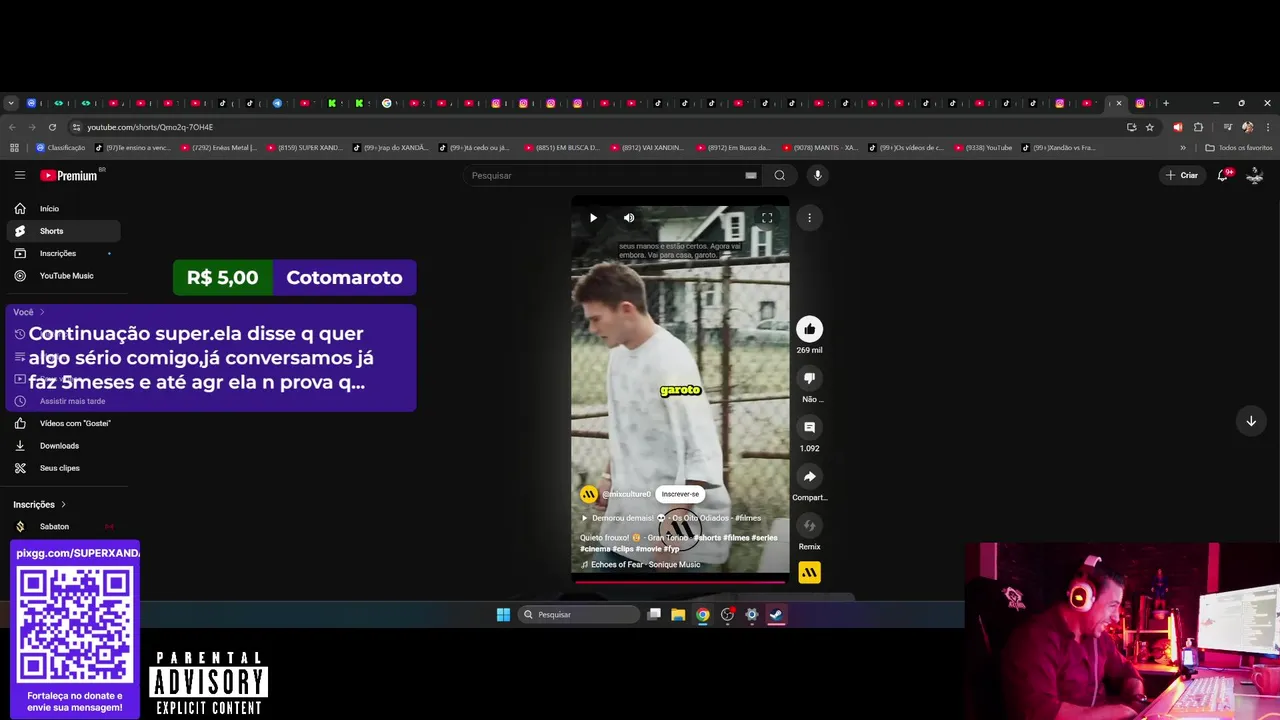Go back in Chrome

pyautogui.click(x=12, y=127)
